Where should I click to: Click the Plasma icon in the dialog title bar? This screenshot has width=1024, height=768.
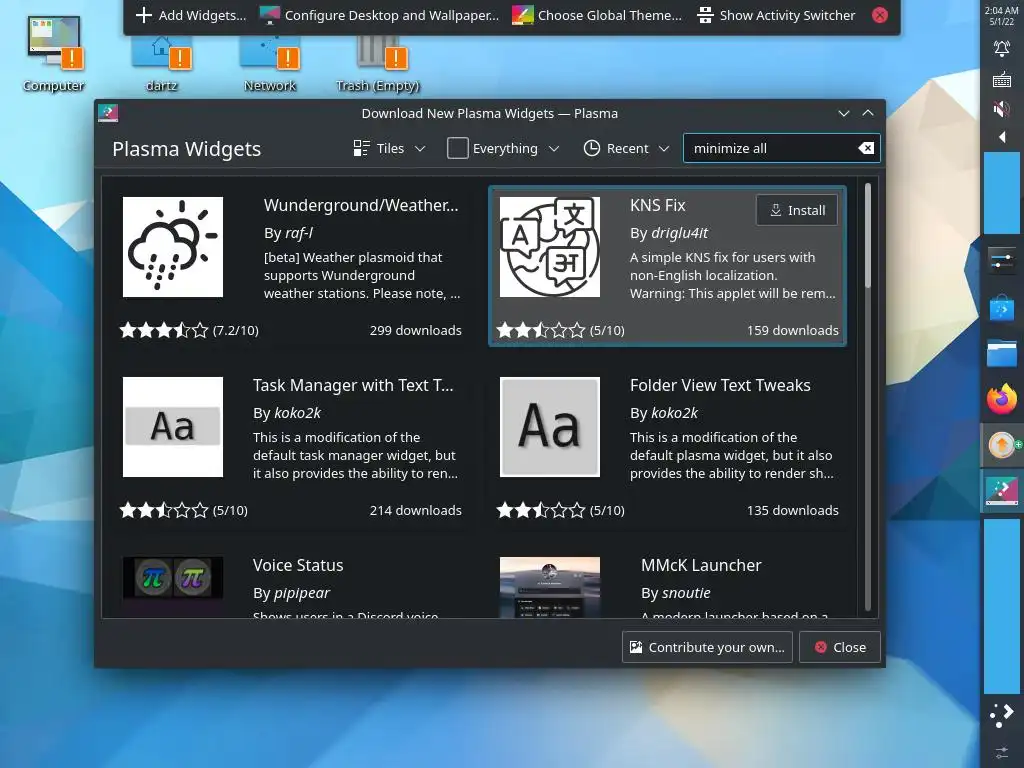[108, 113]
